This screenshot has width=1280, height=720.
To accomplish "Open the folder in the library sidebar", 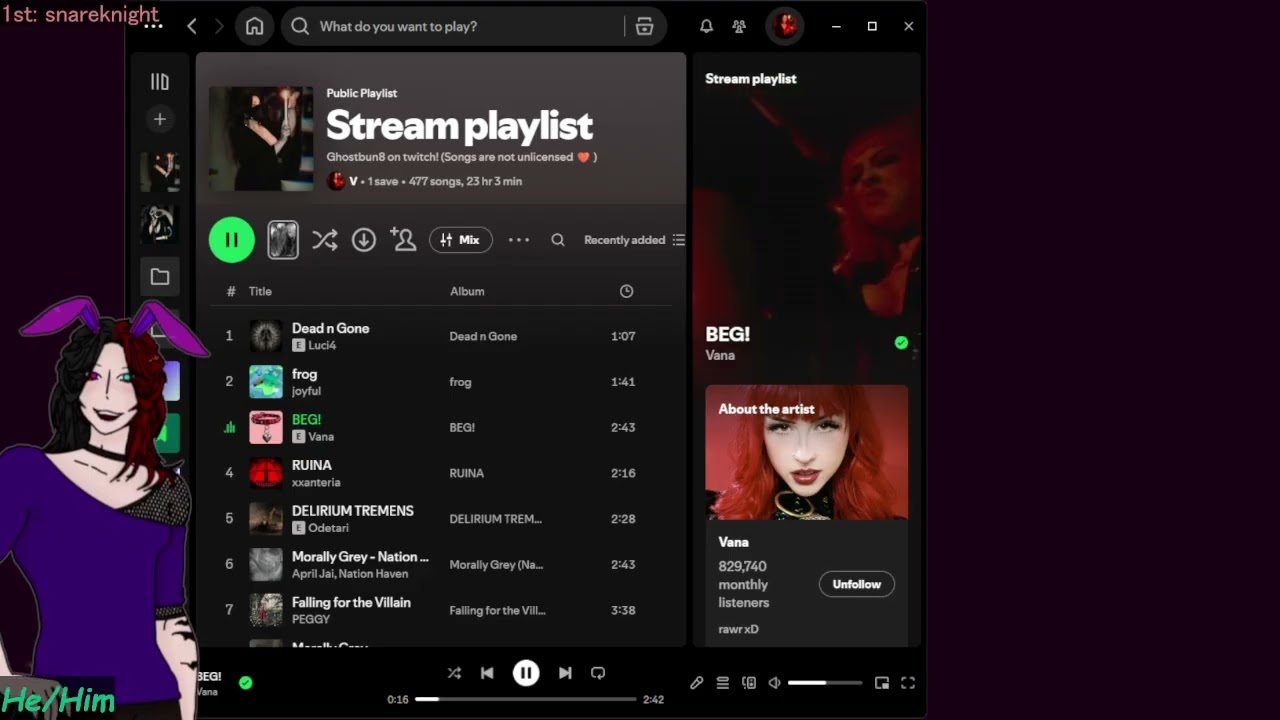I will (x=160, y=277).
